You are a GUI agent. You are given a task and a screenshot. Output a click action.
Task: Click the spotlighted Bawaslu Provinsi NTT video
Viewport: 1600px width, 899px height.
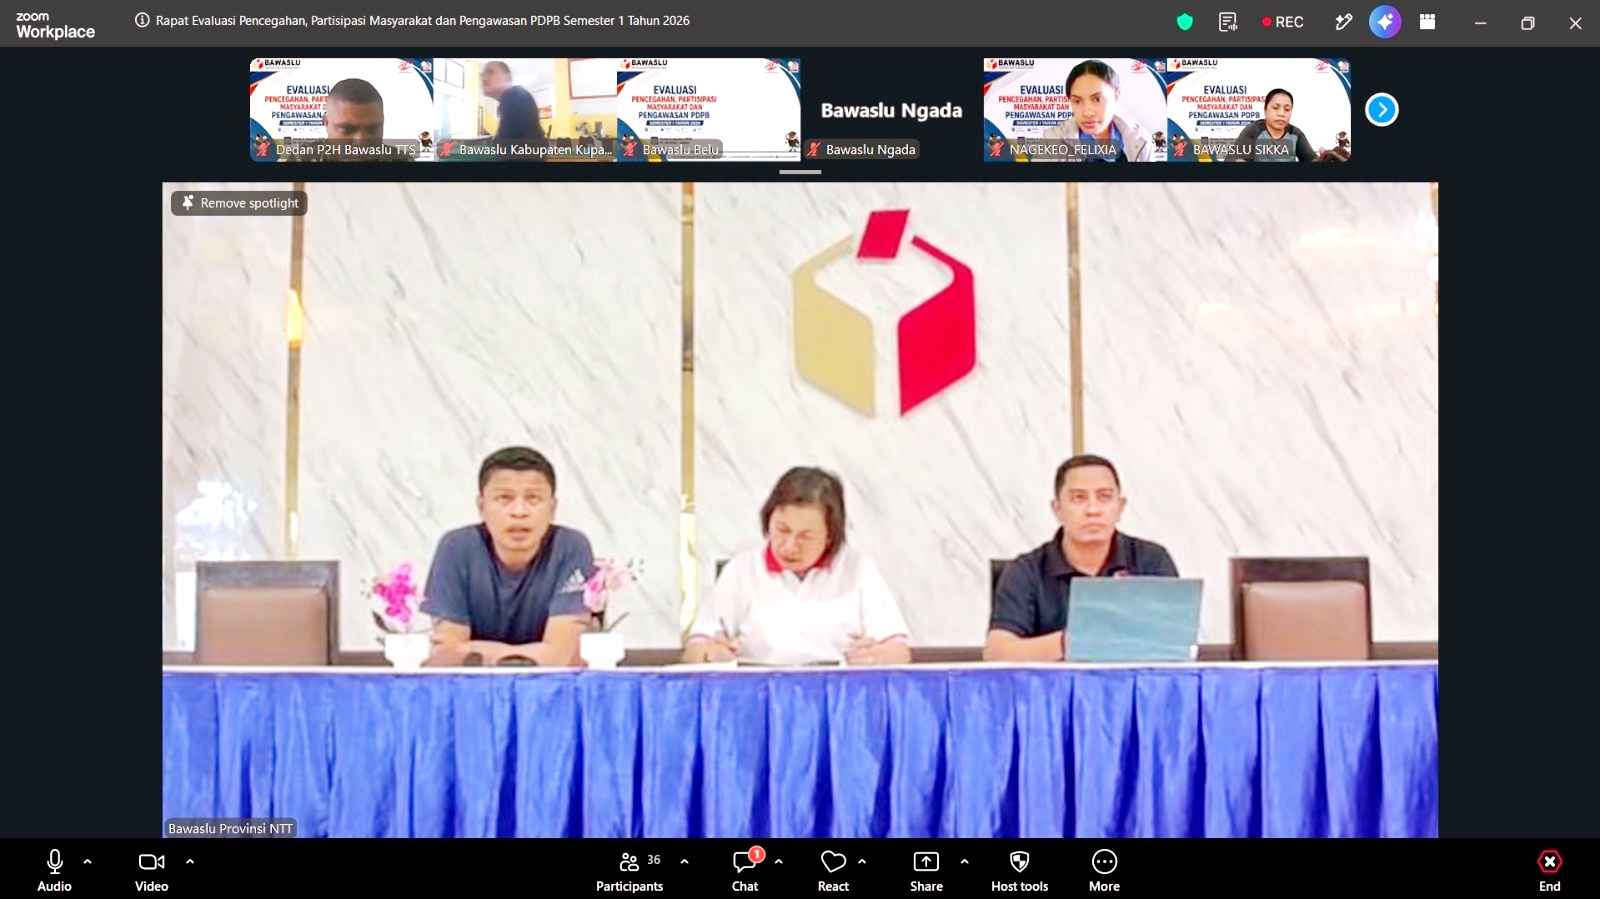coord(800,510)
